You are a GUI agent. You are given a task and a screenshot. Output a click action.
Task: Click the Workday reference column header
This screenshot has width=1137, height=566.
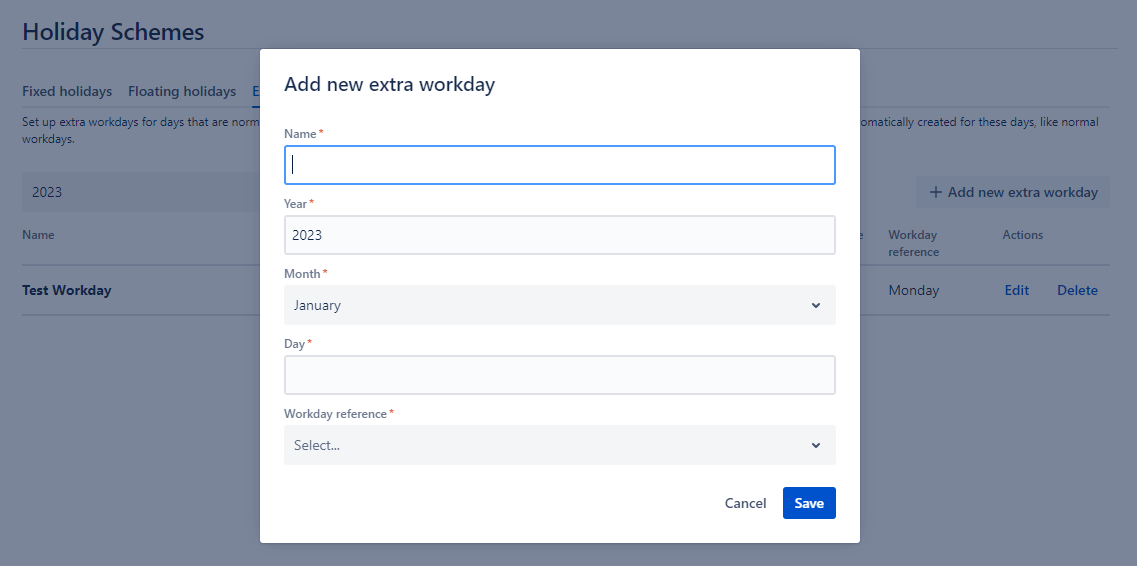[912, 243]
